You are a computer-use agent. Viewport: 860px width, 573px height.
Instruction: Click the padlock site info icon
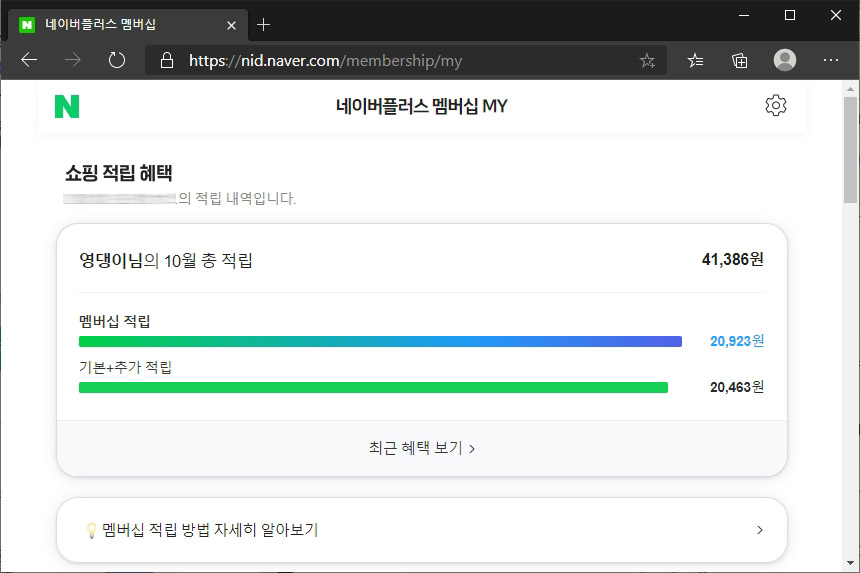[x=167, y=60]
